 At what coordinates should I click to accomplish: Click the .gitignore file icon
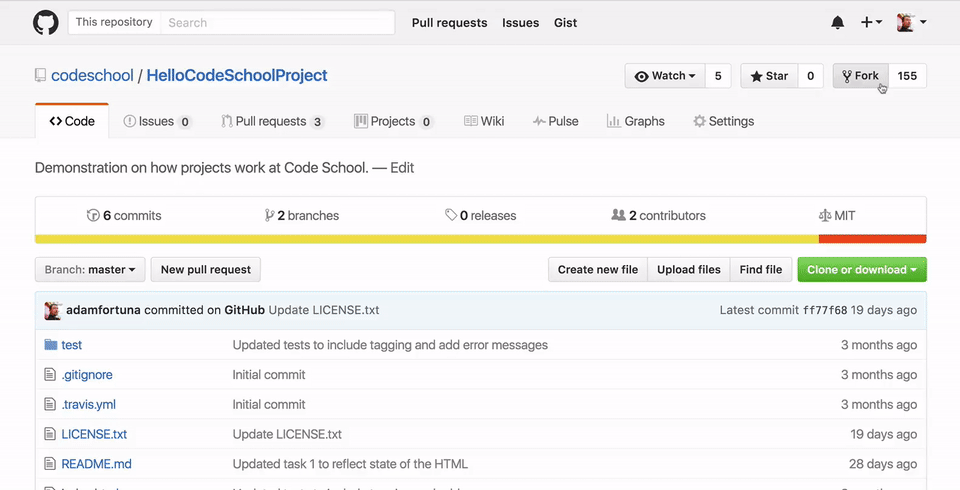point(50,375)
